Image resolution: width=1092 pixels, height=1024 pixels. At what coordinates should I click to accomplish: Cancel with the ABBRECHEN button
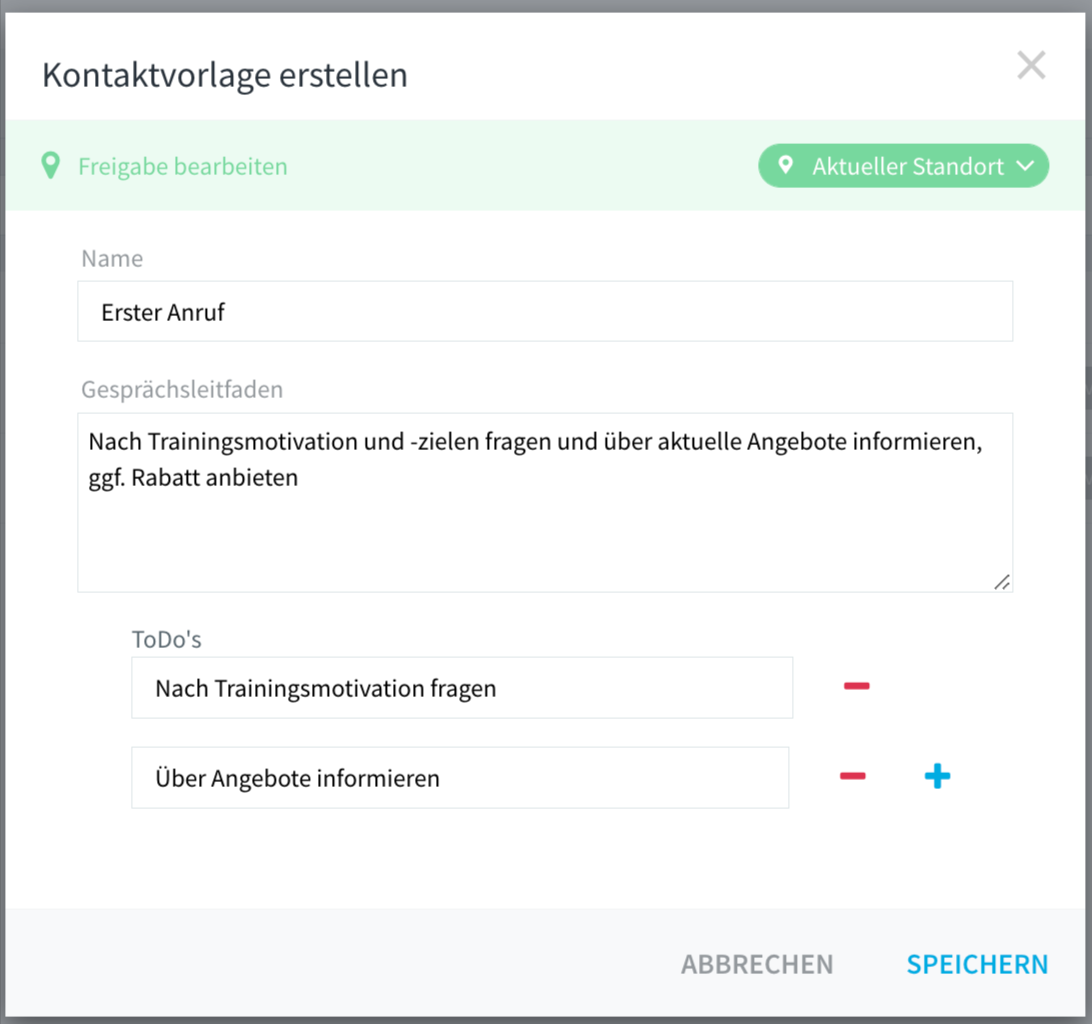click(x=757, y=964)
